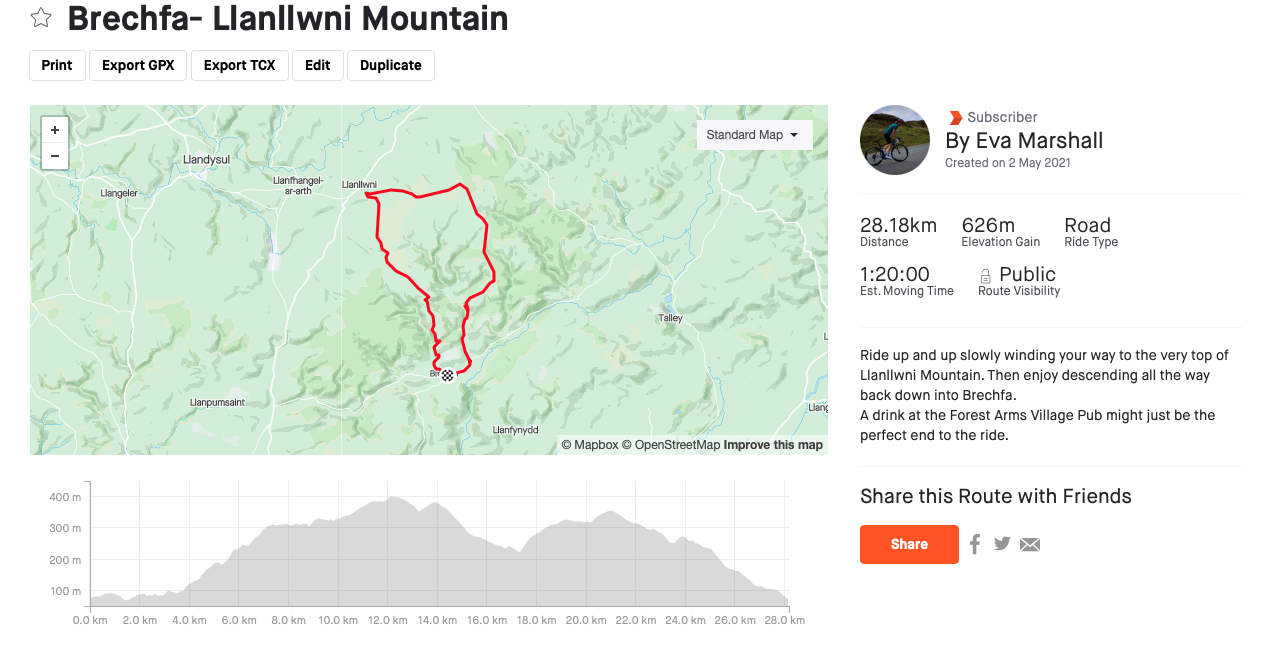This screenshot has width=1279, height=646.
Task: Share the route via email
Action: (1030, 543)
